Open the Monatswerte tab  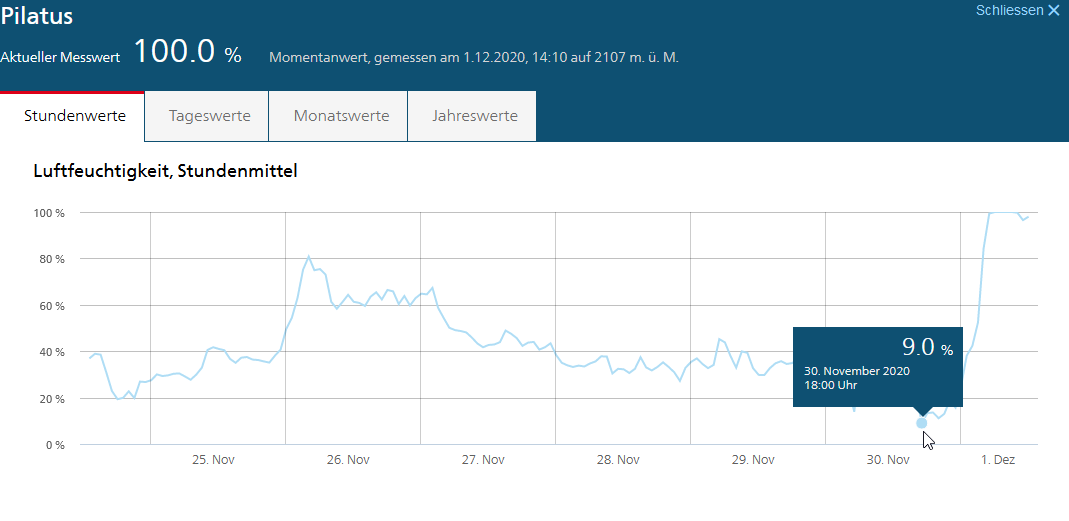tap(341, 116)
